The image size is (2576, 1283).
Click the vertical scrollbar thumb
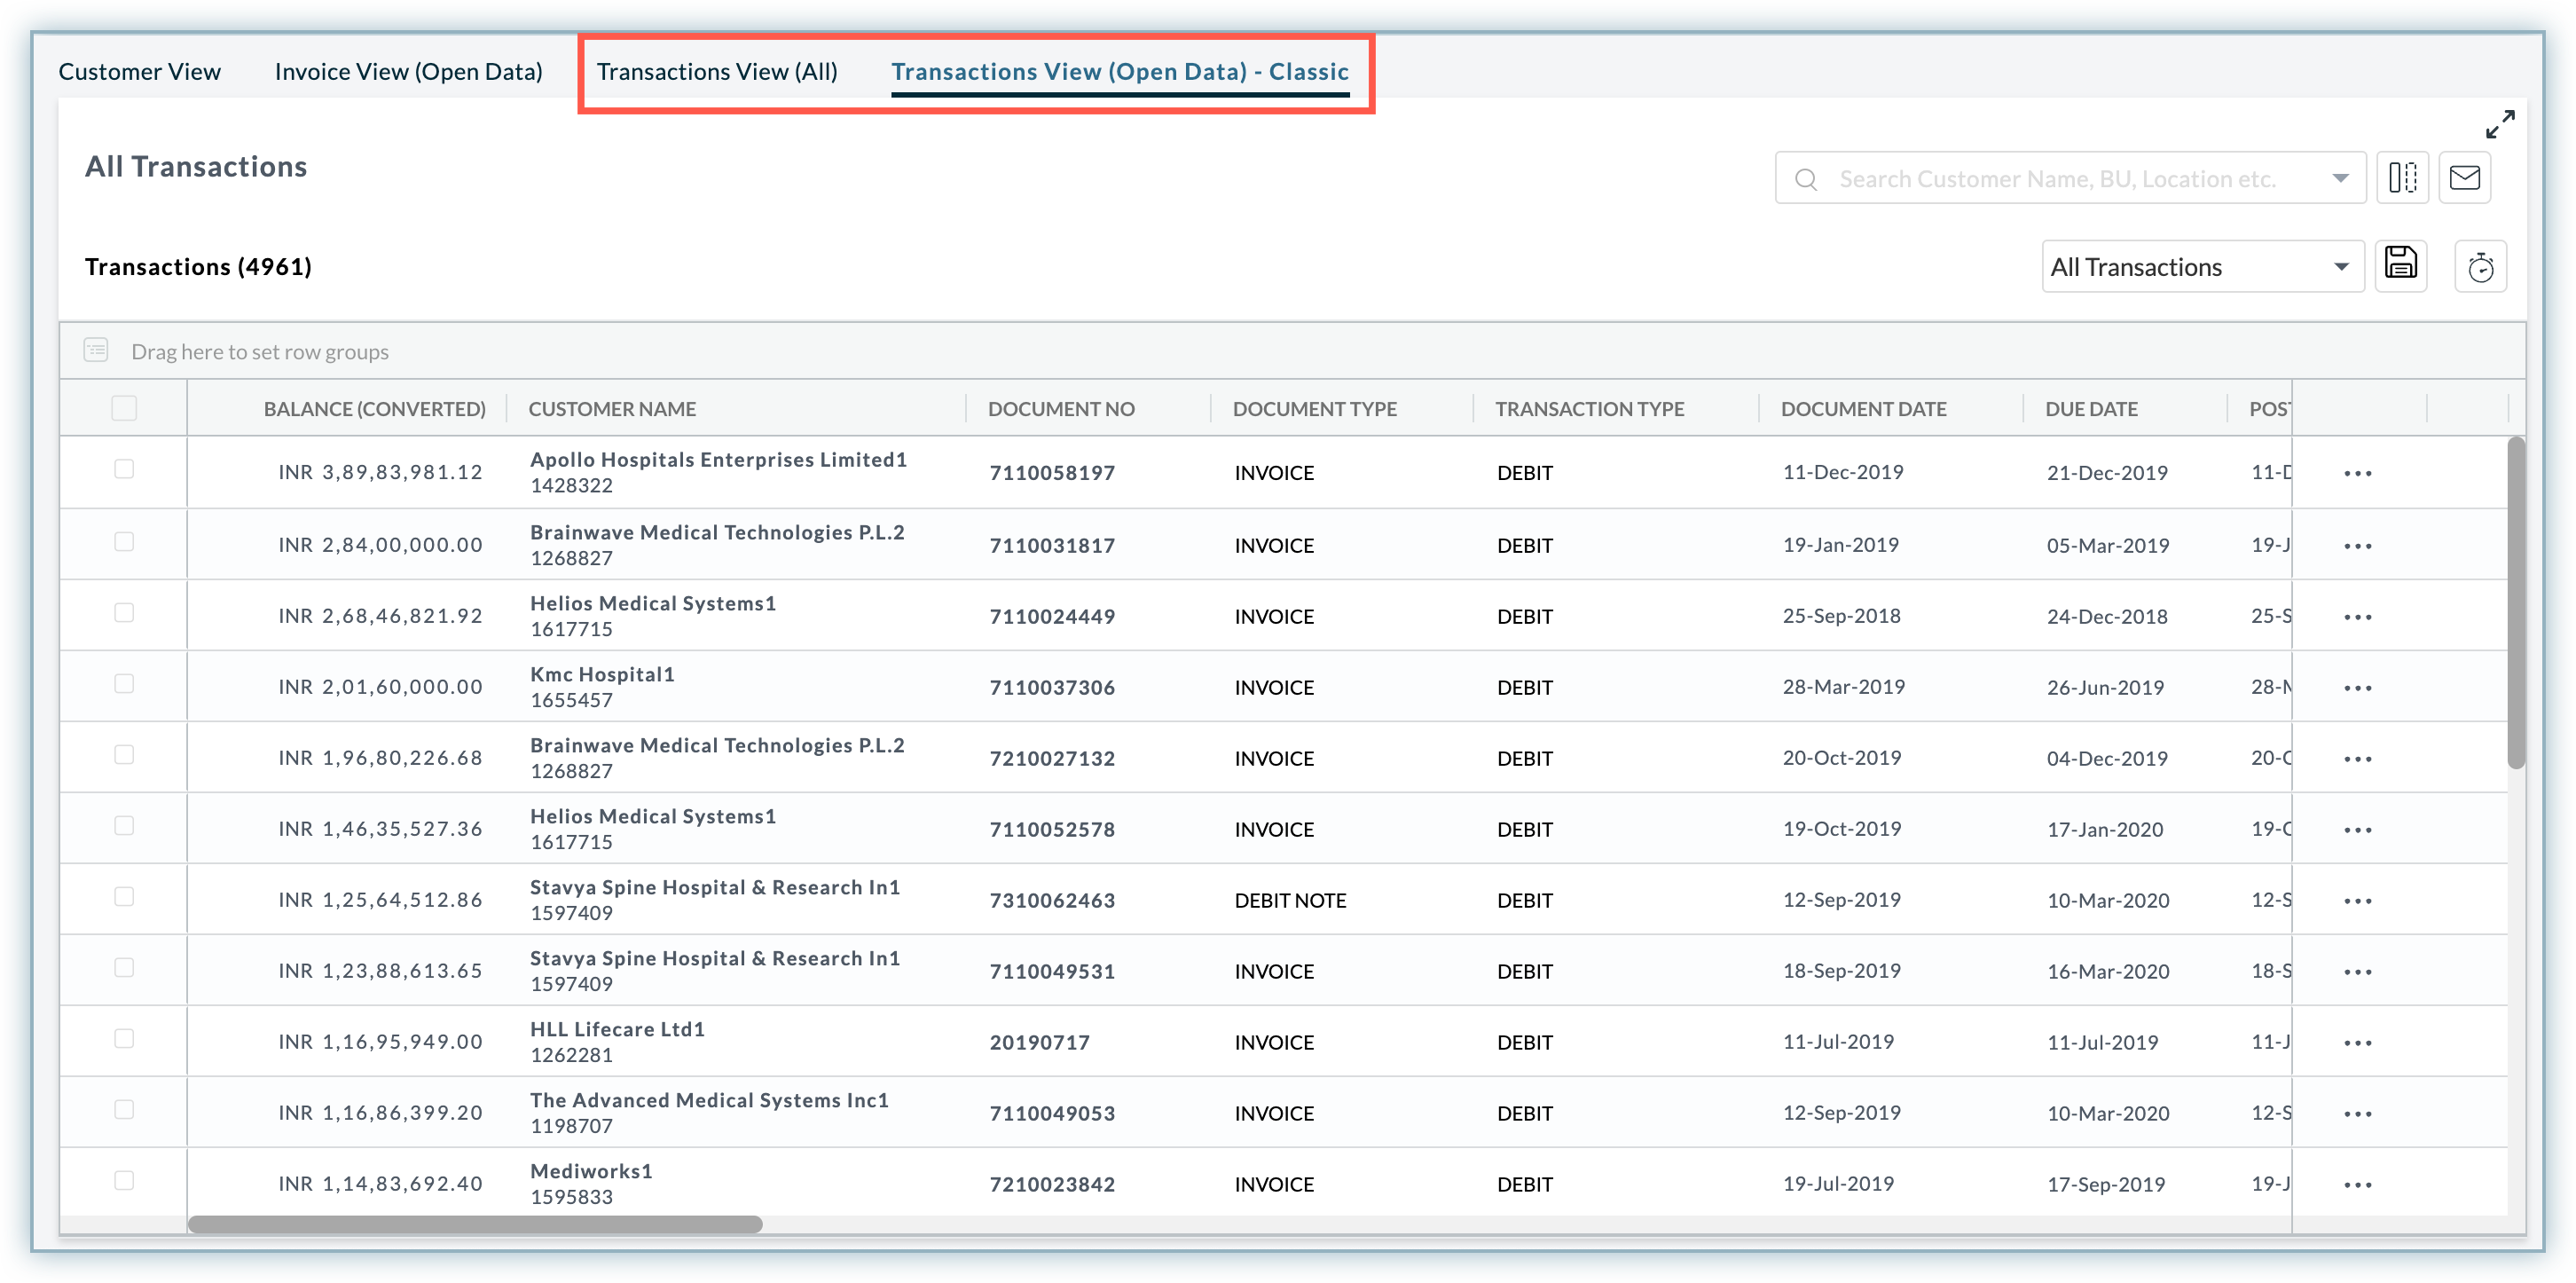click(2516, 602)
